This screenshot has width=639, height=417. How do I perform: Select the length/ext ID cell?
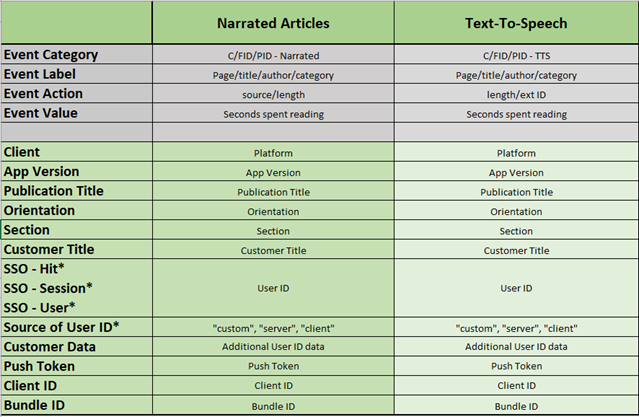pyautogui.click(x=516, y=93)
